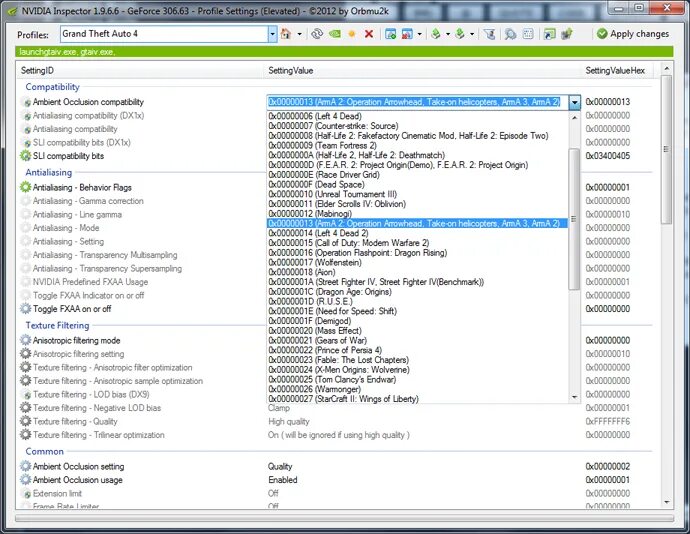Click gear icon beside Anisotropic filtering mode
The height and width of the screenshot is (534, 690).
pyautogui.click(x=26, y=340)
